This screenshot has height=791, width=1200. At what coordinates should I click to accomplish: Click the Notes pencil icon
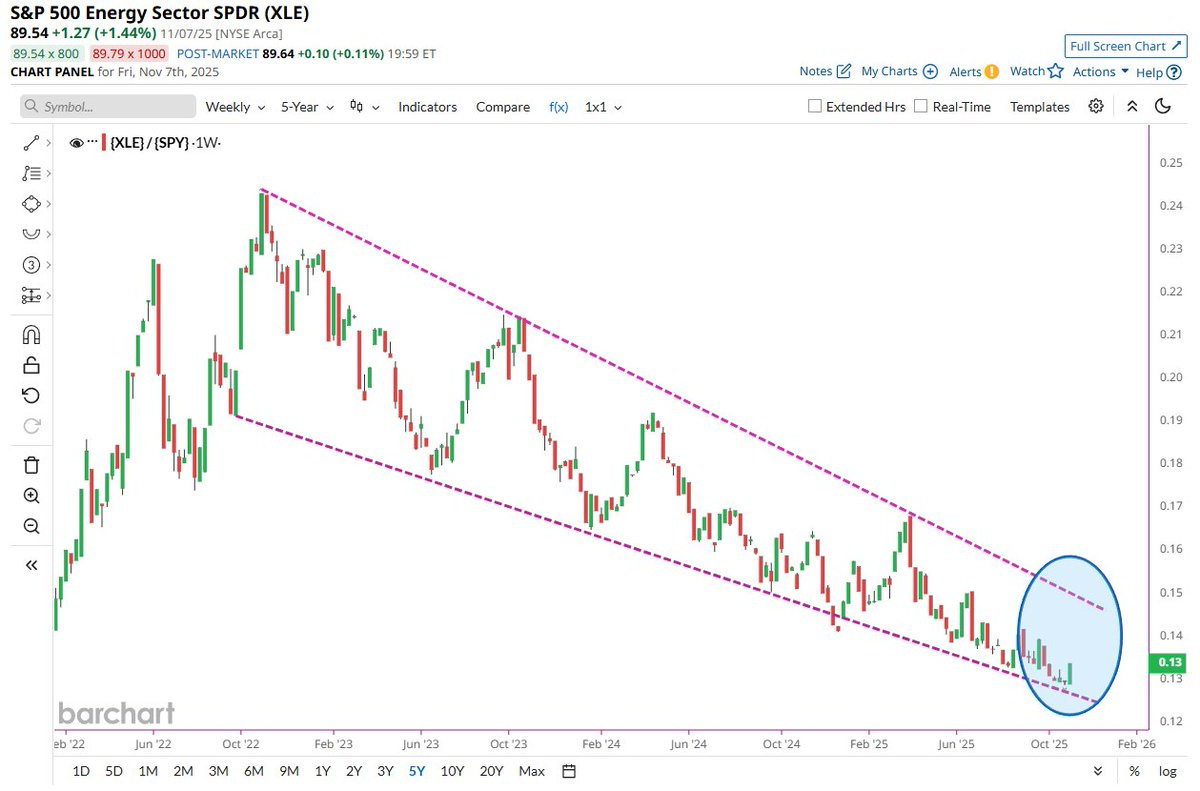click(x=843, y=71)
